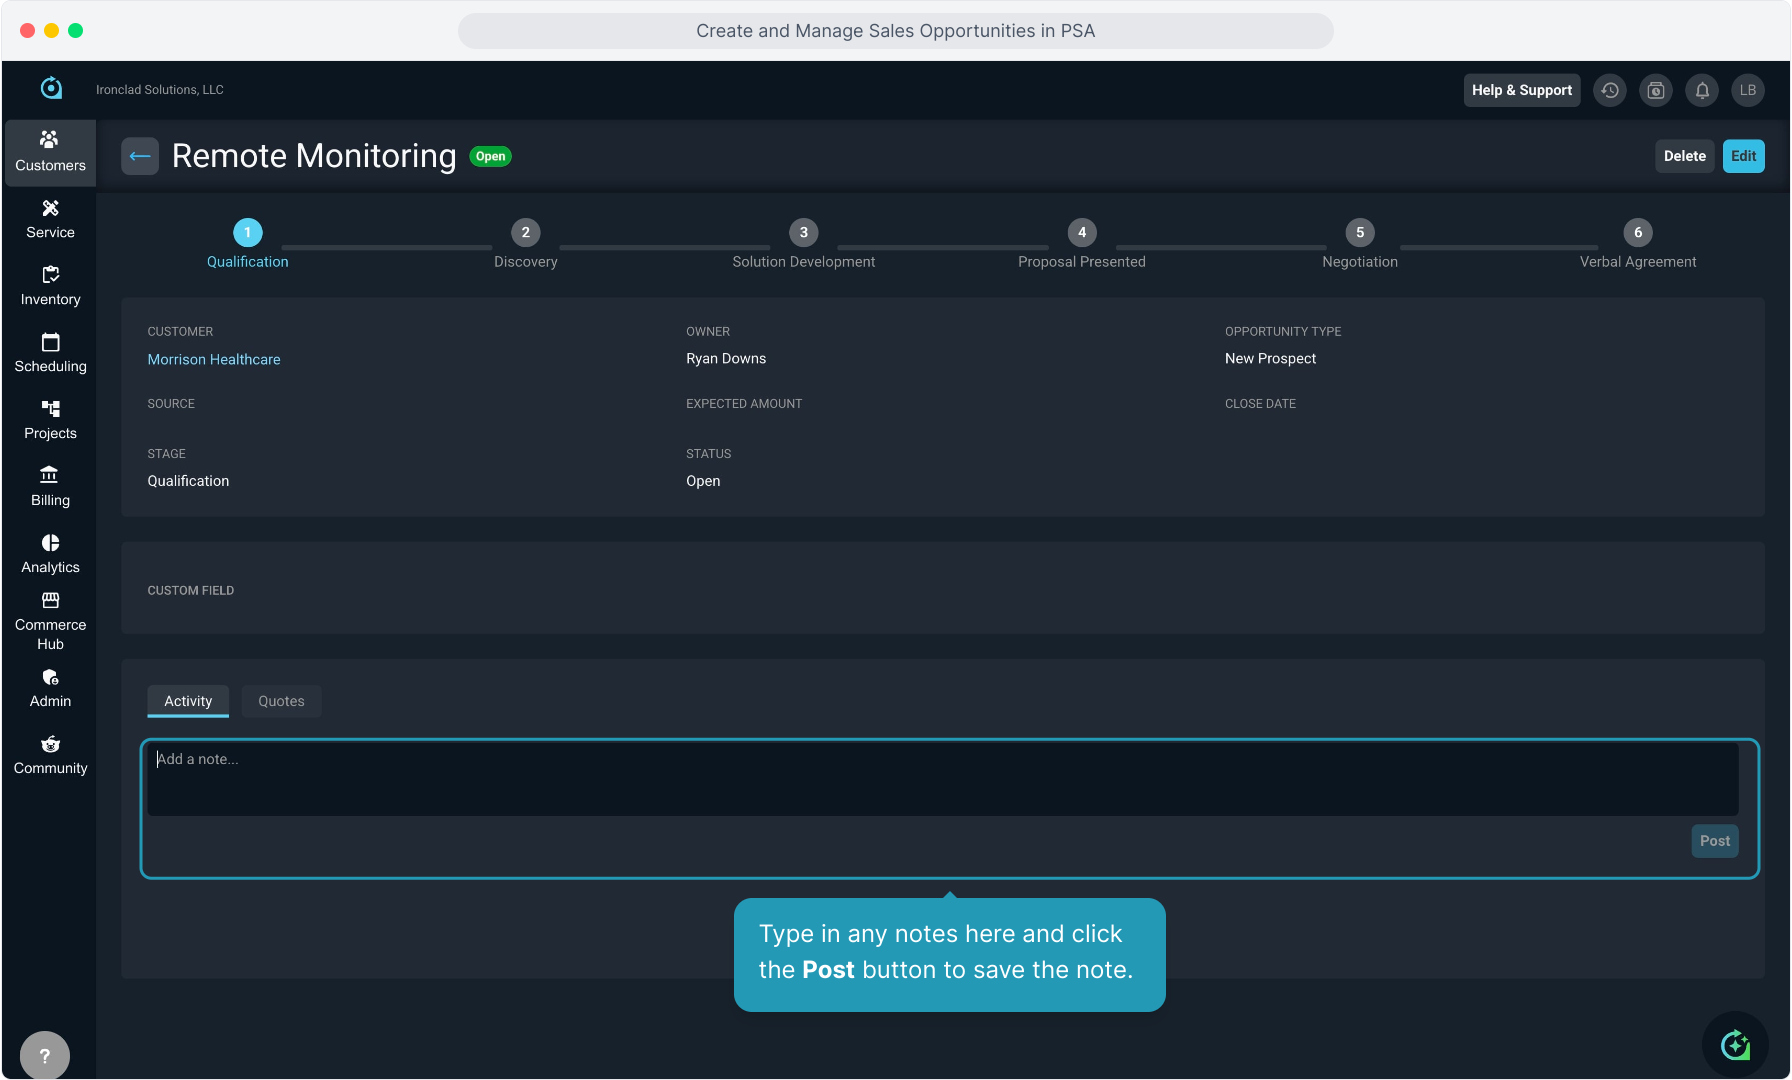Navigate to Projects in sidebar
The image size is (1792, 1080).
click(50, 420)
